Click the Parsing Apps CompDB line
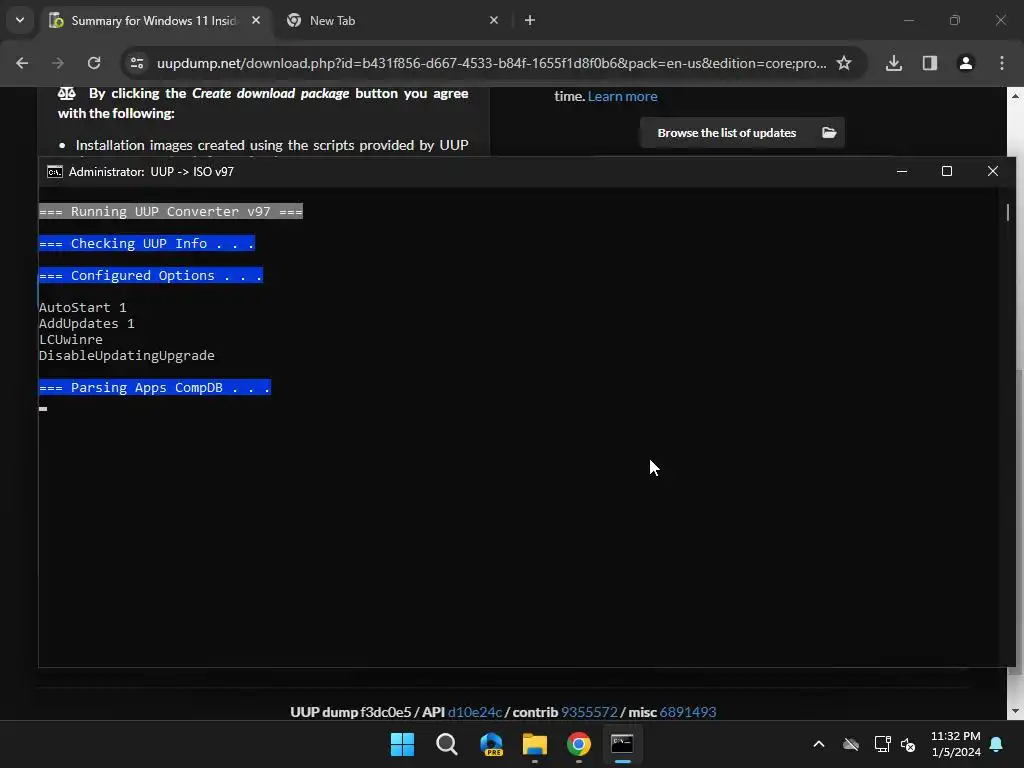 pyautogui.click(x=155, y=387)
